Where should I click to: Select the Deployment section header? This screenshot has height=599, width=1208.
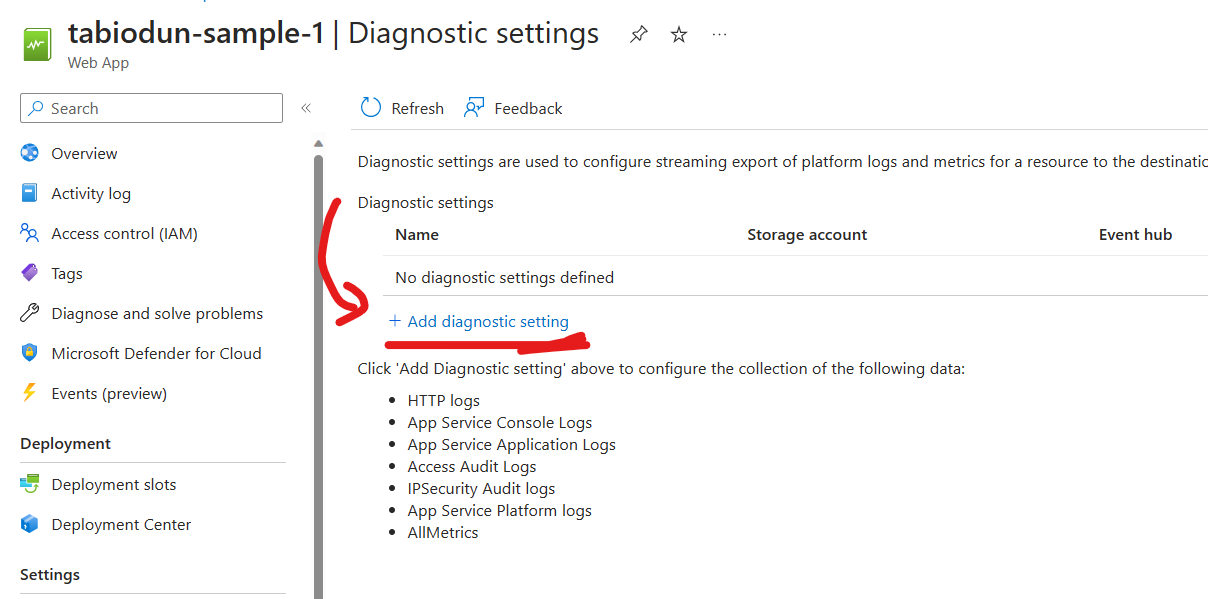coord(65,443)
